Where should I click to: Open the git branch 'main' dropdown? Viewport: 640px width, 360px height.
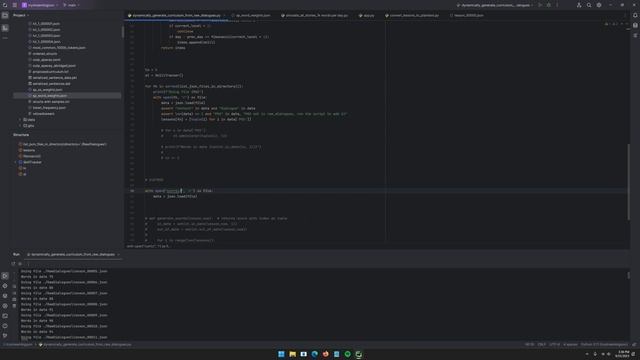[x=71, y=5]
